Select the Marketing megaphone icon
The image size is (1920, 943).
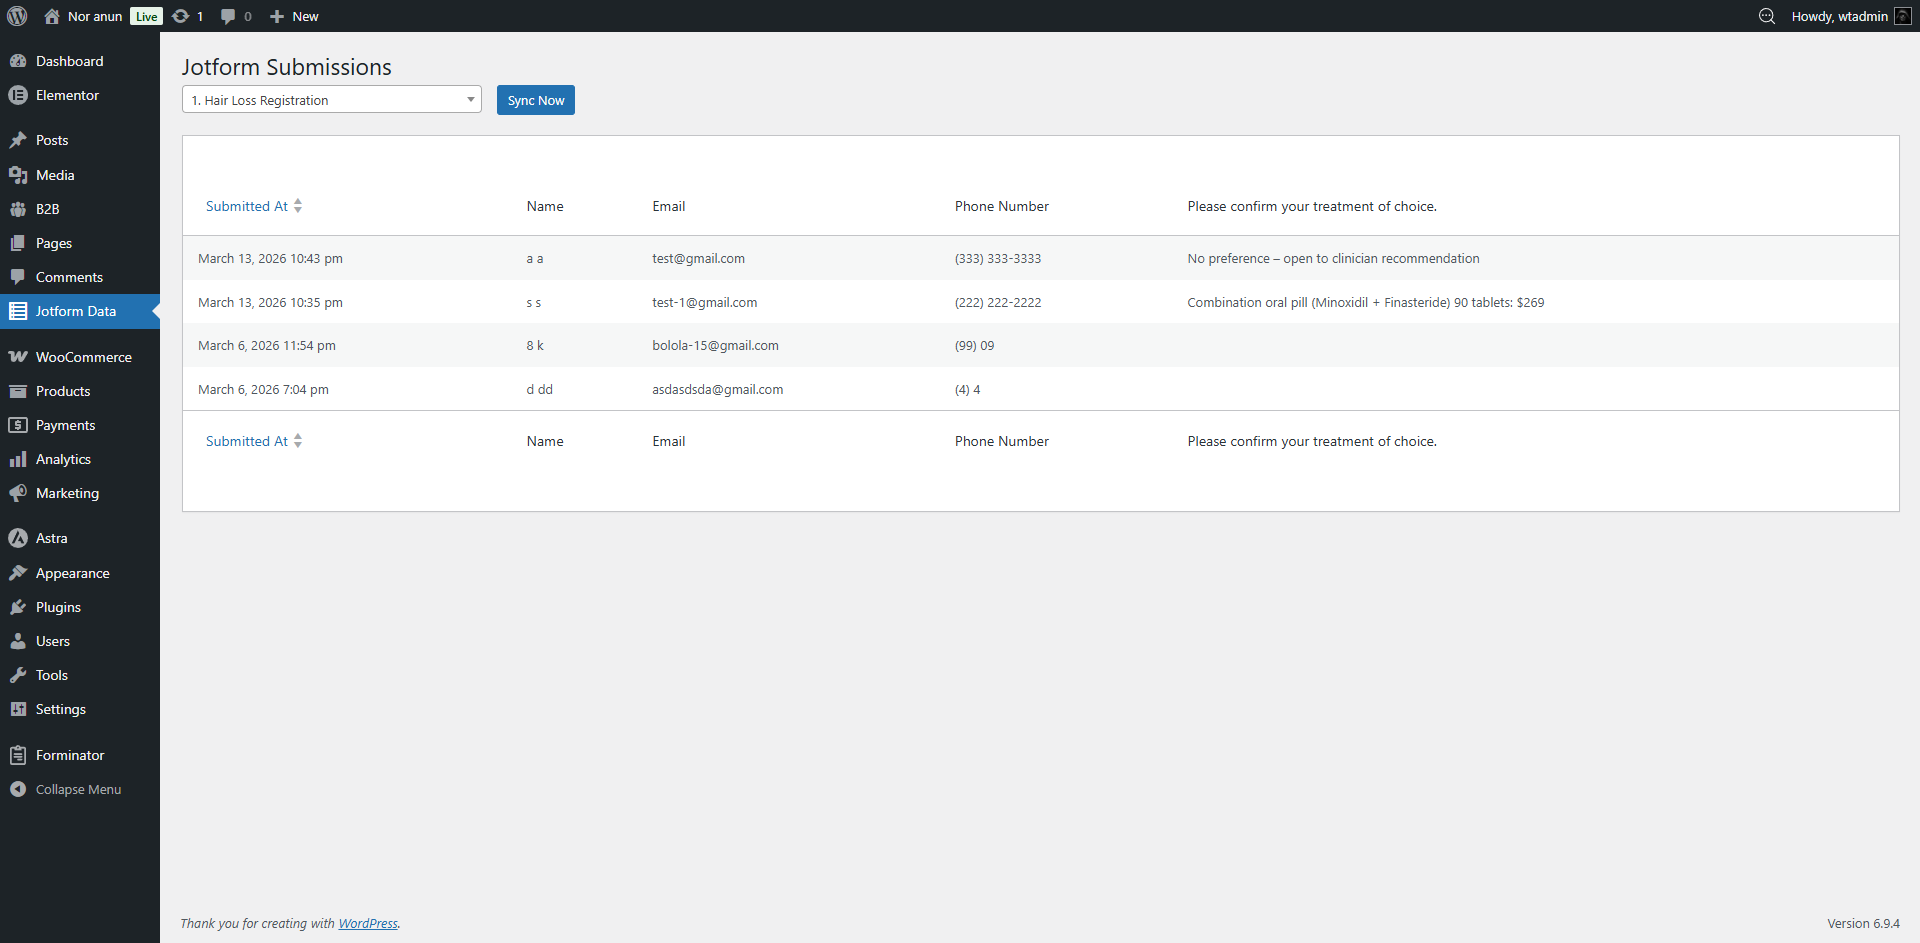18,493
